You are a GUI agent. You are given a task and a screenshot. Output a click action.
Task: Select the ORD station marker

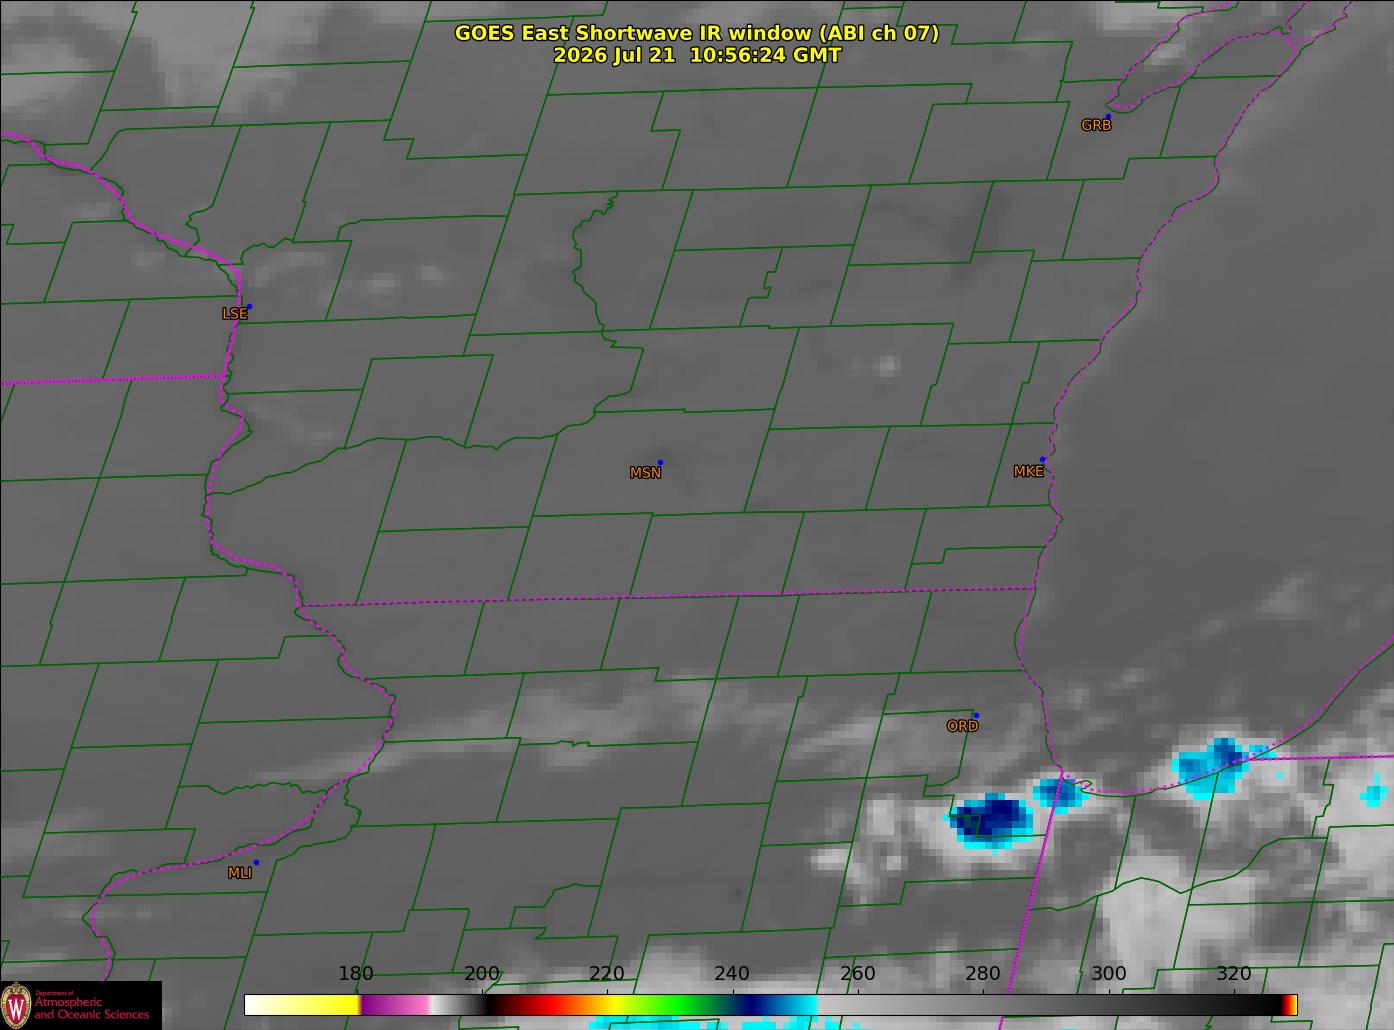click(x=976, y=715)
